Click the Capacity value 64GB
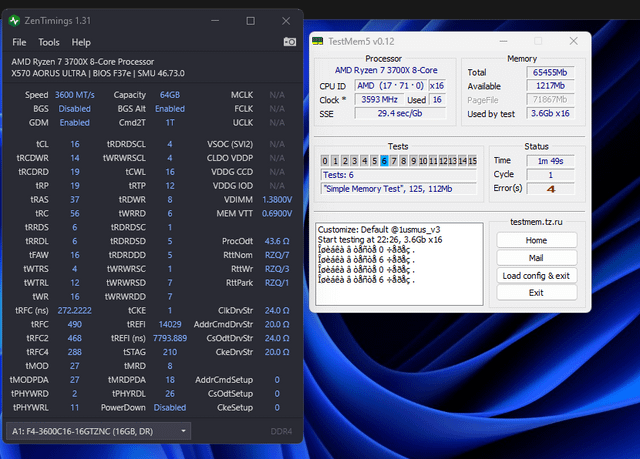This screenshot has width=640, height=459. point(170,95)
